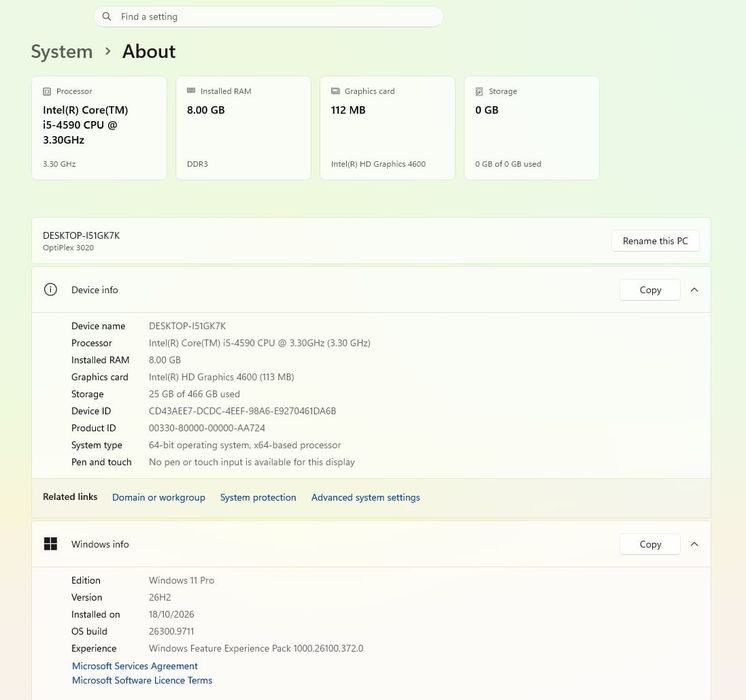The width and height of the screenshot is (746, 700).
Task: Click the search magnifier icon
Action: [107, 17]
